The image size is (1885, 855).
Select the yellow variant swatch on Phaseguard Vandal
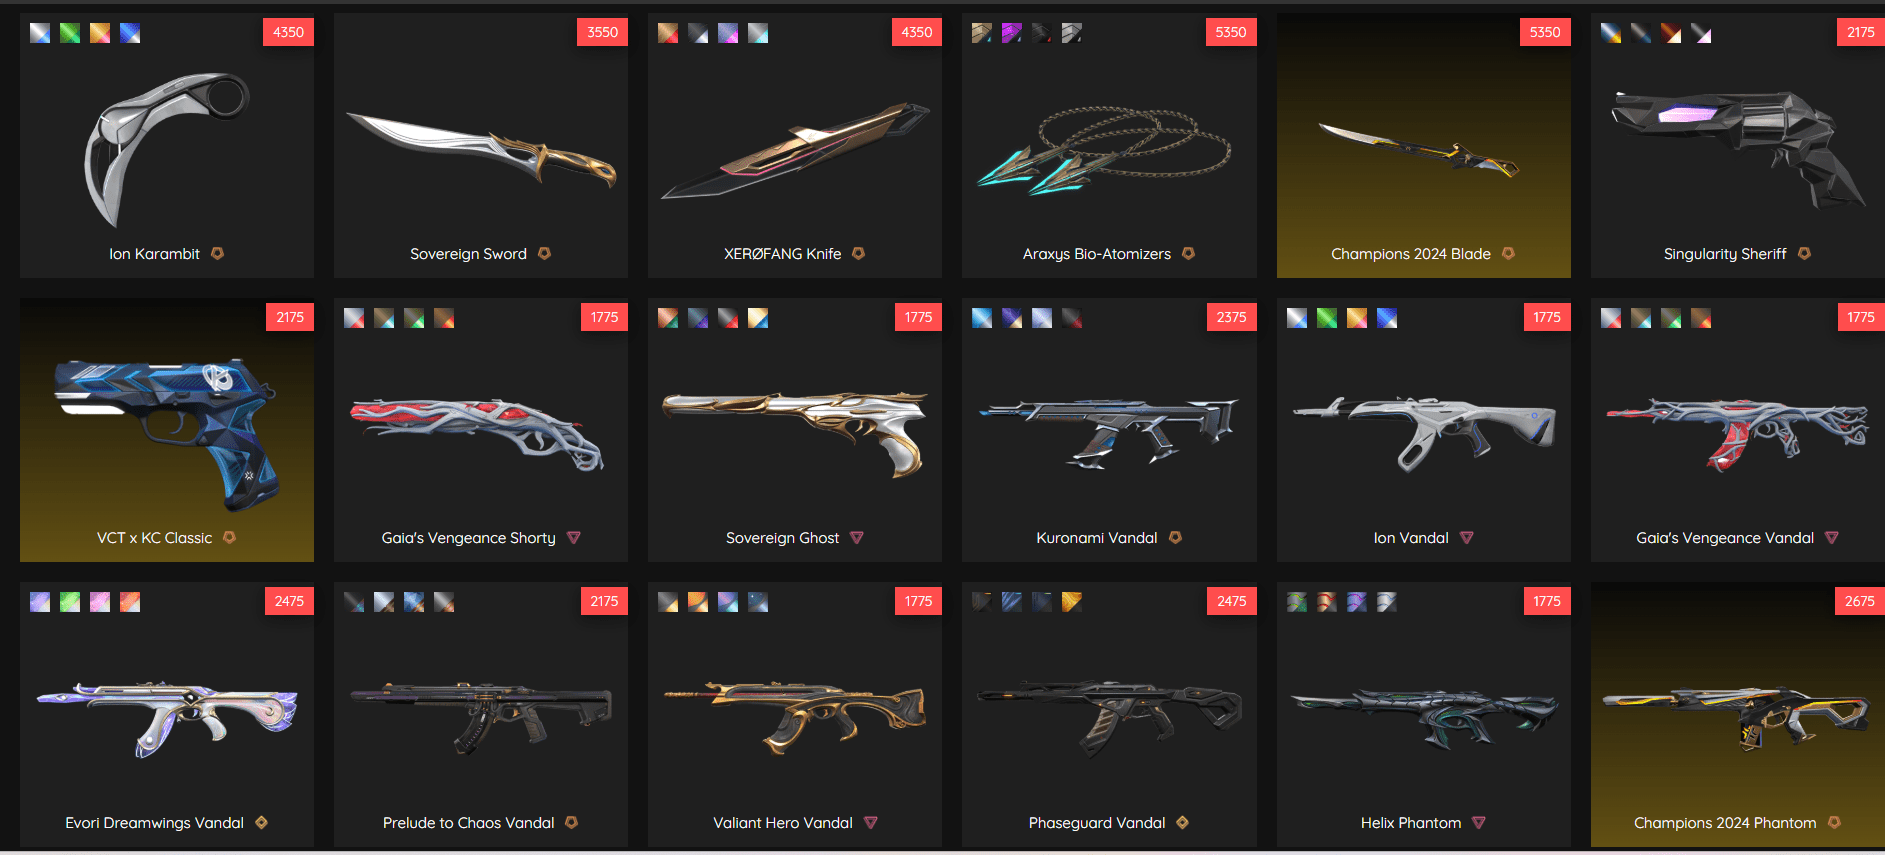pyautogui.click(x=1072, y=602)
